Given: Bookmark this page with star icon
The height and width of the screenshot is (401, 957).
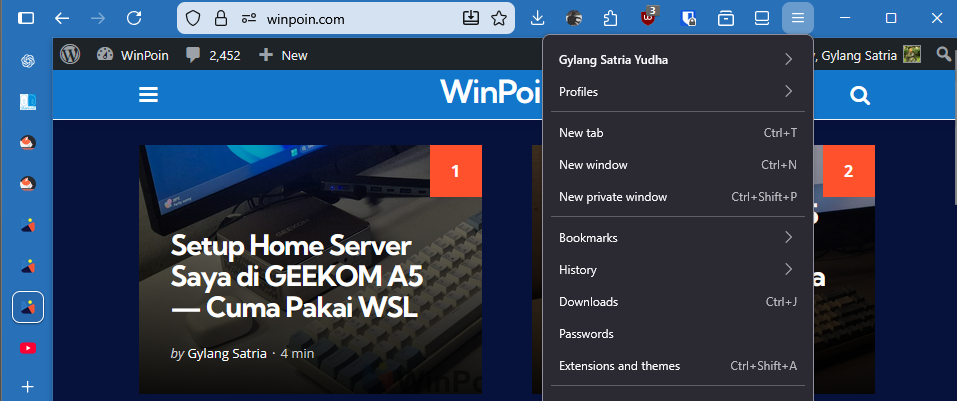Looking at the screenshot, I should tap(498, 18).
